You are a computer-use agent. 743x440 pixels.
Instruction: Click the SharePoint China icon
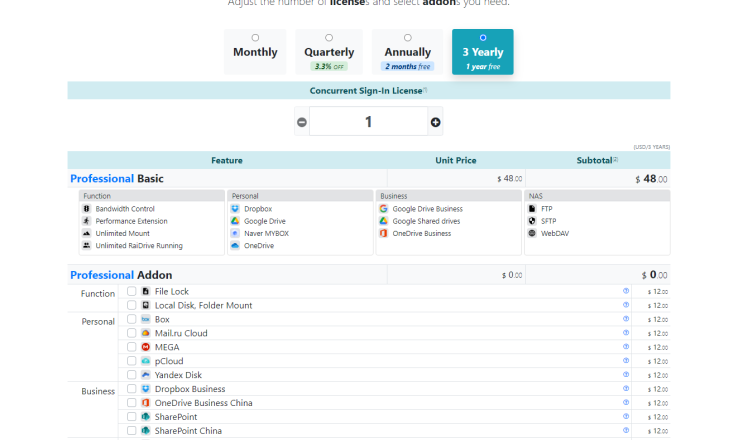tap(146, 431)
